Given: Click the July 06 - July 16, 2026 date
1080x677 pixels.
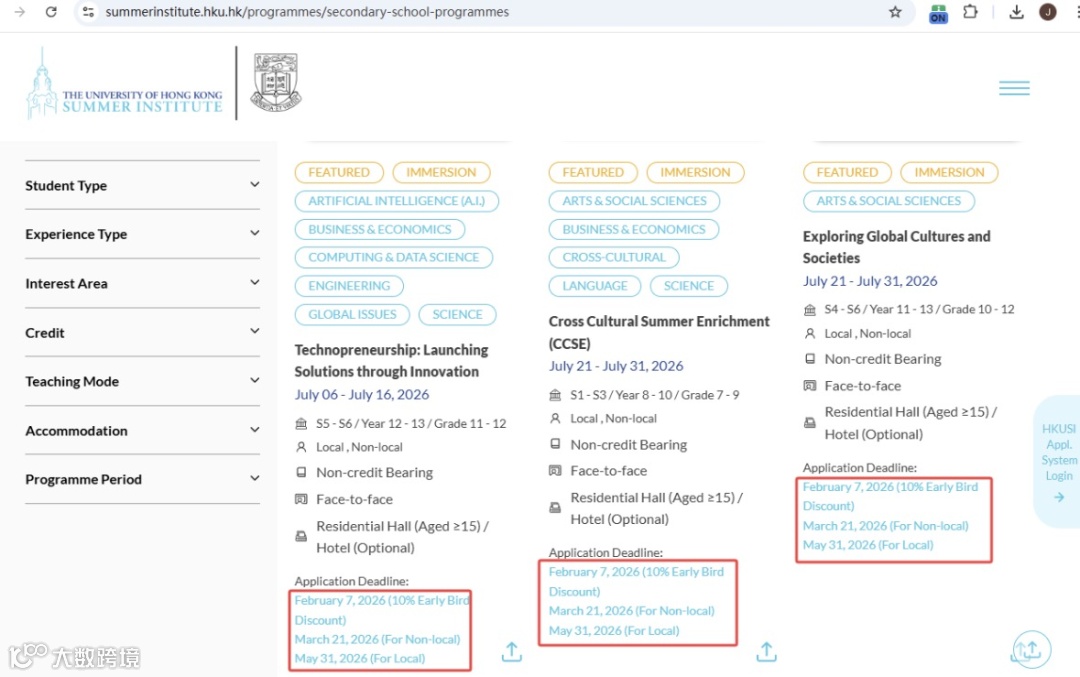Looking at the screenshot, I should [362, 395].
